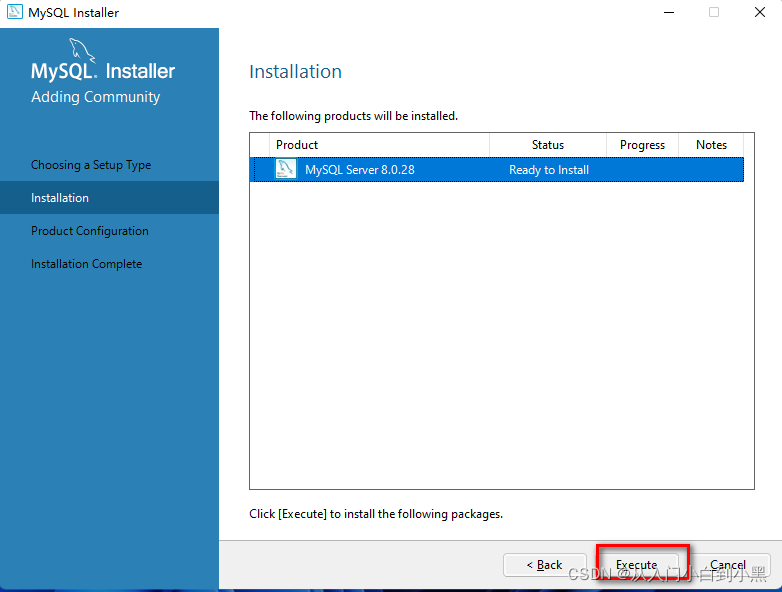This screenshot has width=782, height=592.
Task: Click the MySQL Server product icon
Action: (x=286, y=169)
